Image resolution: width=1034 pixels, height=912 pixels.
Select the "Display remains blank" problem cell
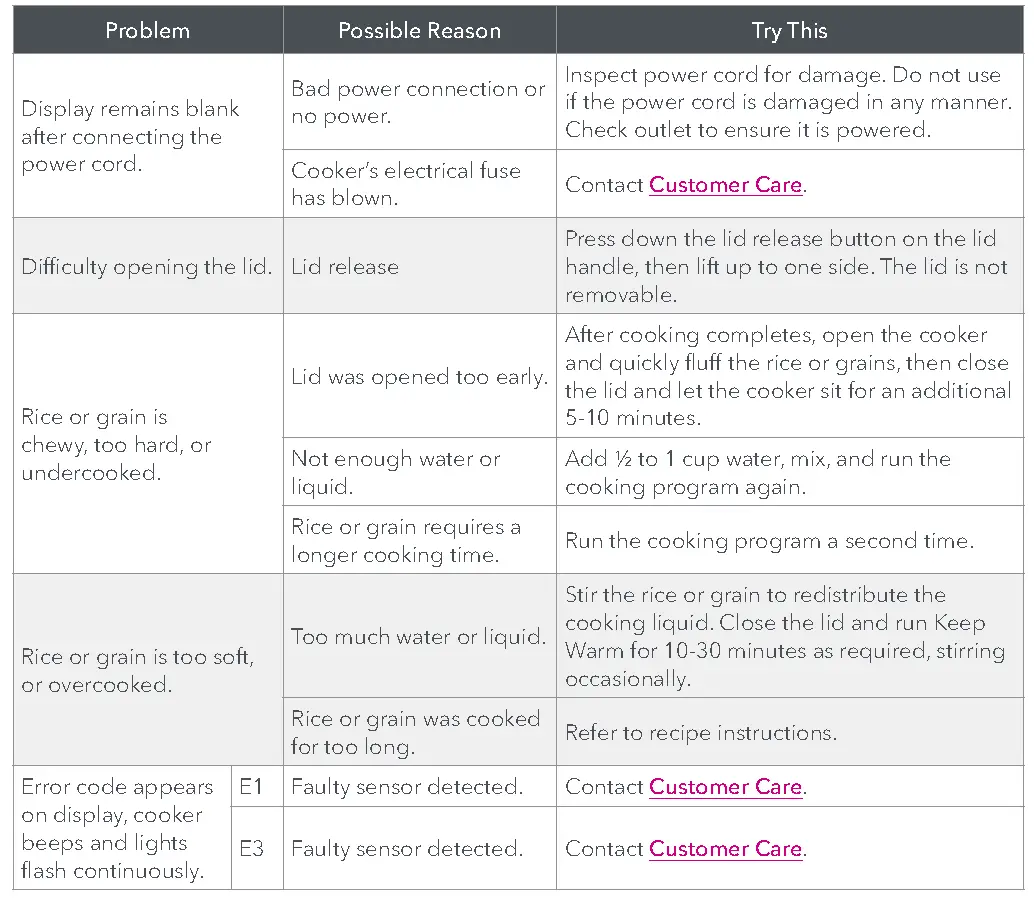pos(130,136)
